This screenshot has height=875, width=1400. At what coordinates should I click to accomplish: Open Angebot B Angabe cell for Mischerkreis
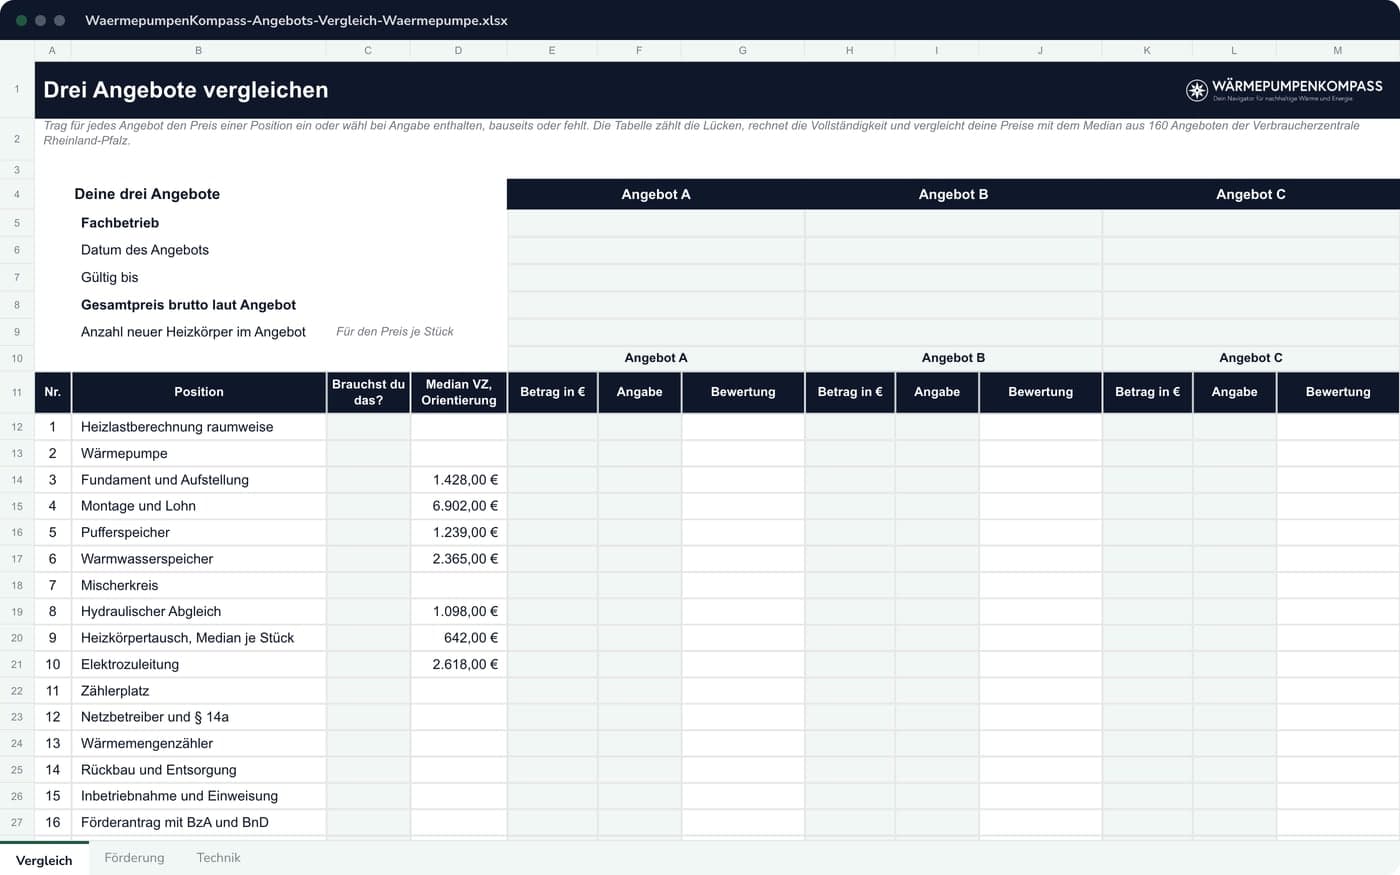[937, 585]
